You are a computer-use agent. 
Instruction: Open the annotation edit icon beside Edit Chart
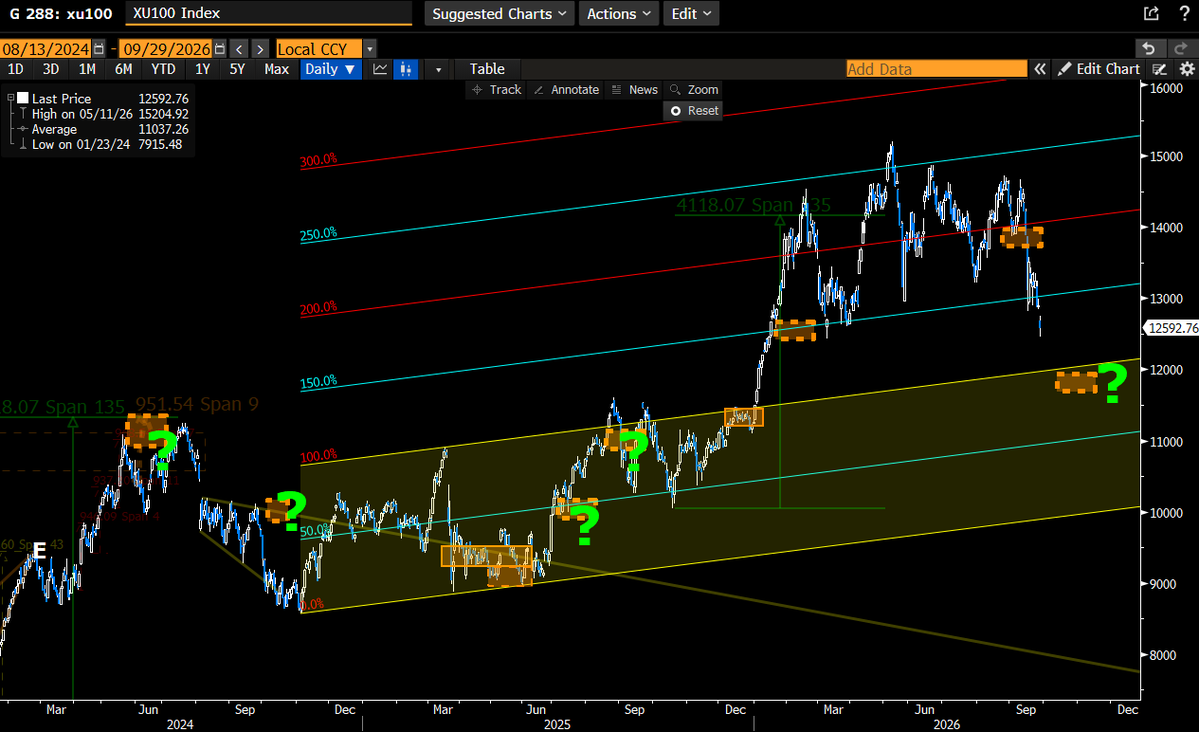1160,69
